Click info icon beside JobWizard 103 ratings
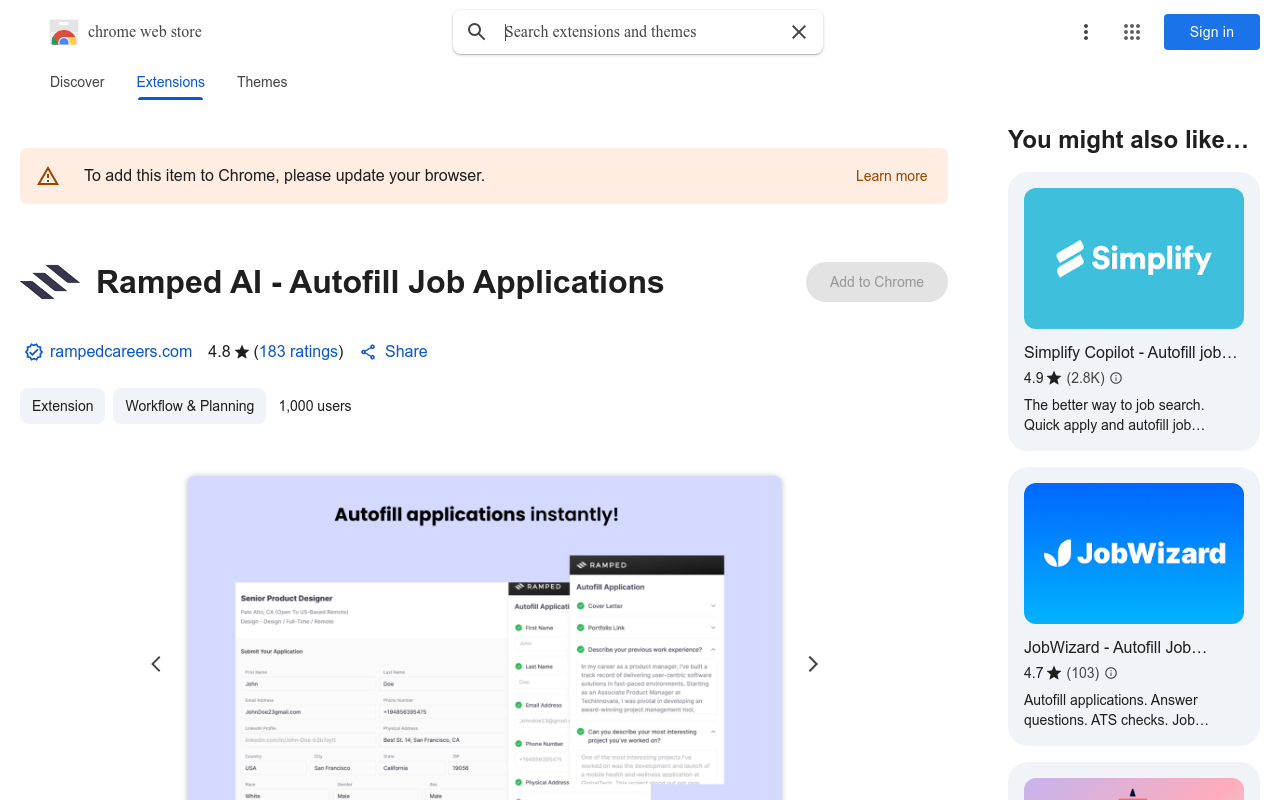Screen dimensions: 1280x800 coord(1111,673)
